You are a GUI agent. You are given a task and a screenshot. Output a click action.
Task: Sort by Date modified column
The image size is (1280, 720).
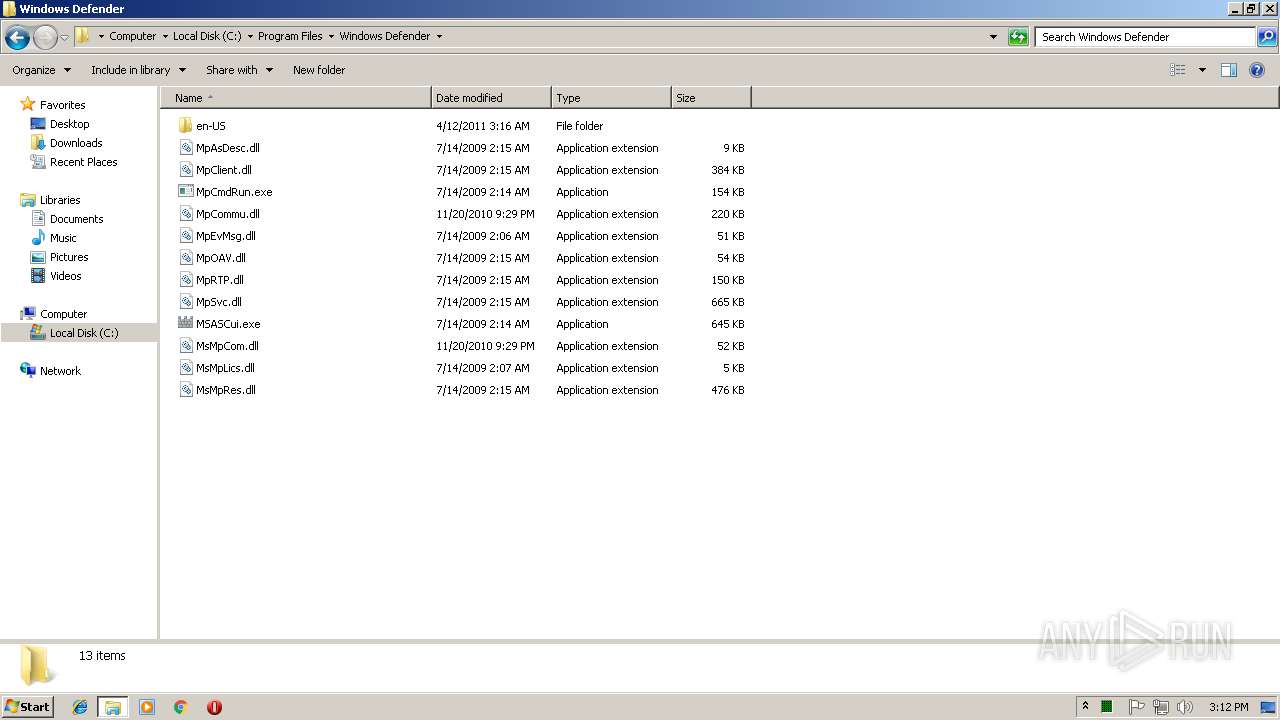(491, 98)
